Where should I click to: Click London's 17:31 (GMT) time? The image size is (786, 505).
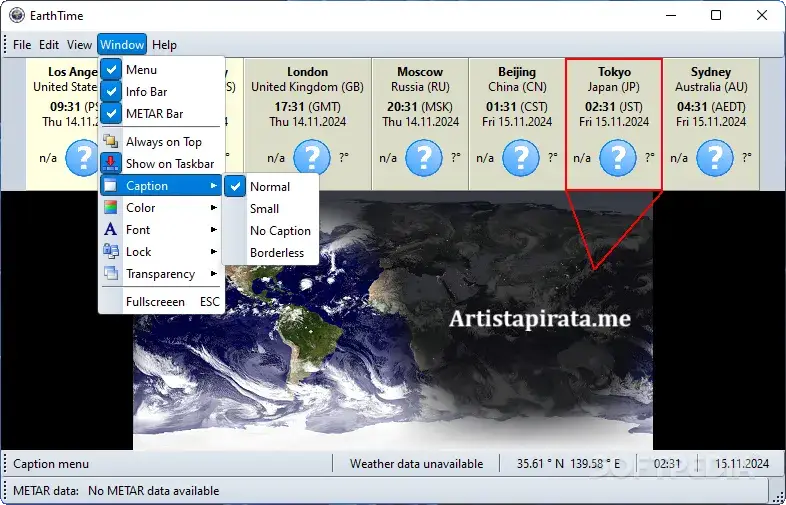(x=307, y=107)
